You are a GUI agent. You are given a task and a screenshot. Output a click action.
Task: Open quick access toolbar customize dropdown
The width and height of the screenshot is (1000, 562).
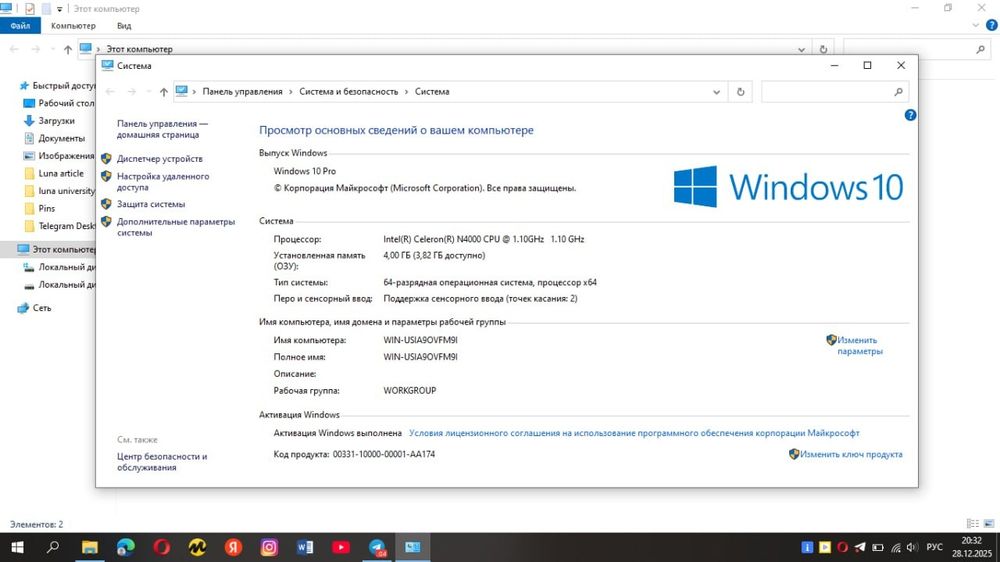(59, 9)
